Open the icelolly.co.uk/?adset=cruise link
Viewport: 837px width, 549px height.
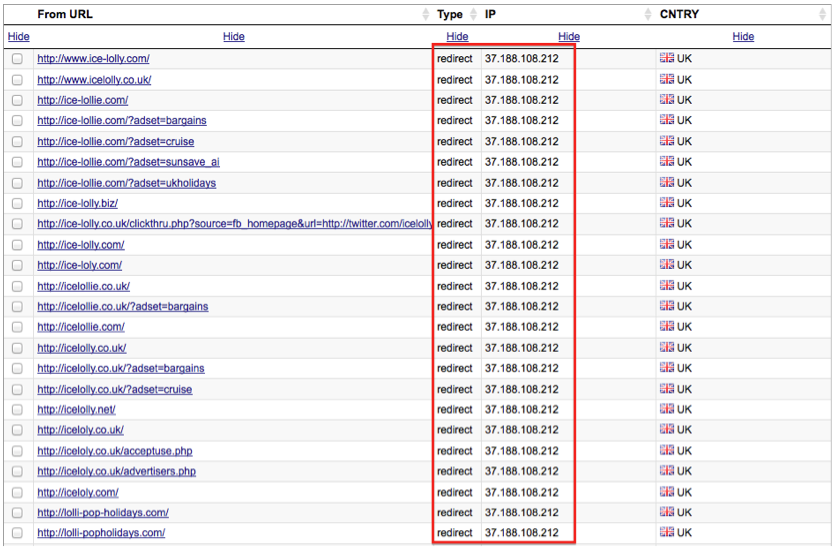click(x=115, y=389)
